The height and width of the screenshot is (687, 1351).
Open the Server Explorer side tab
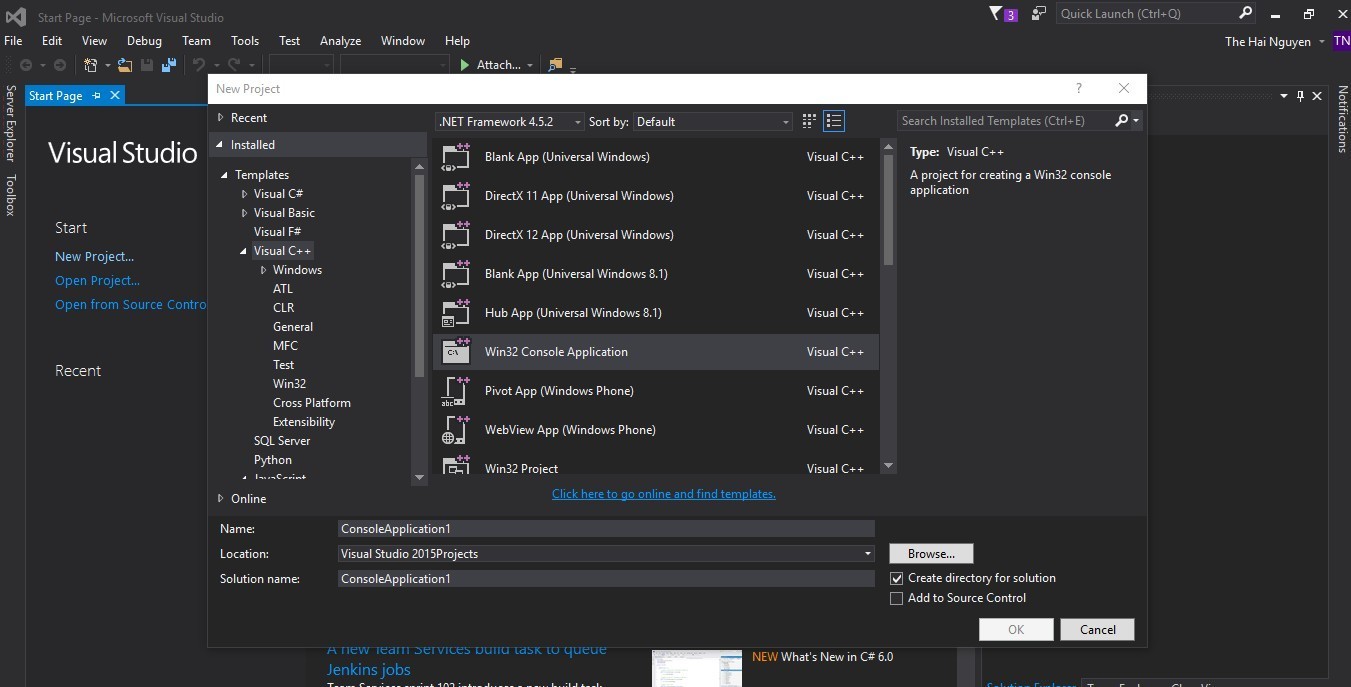tap(11, 124)
